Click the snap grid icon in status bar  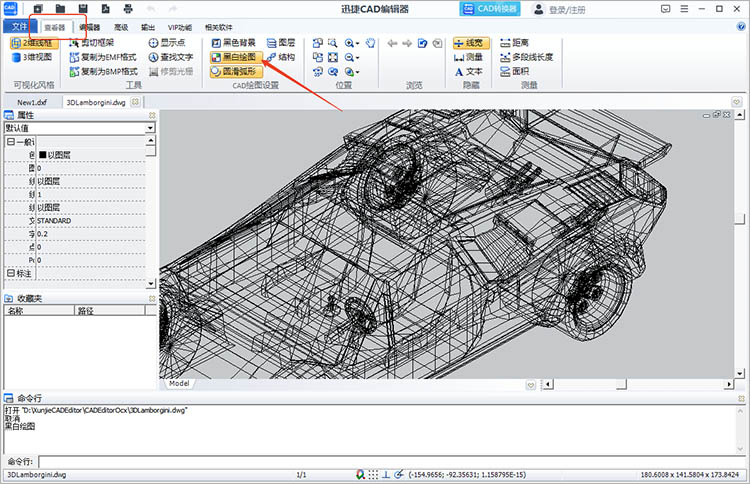(373, 474)
